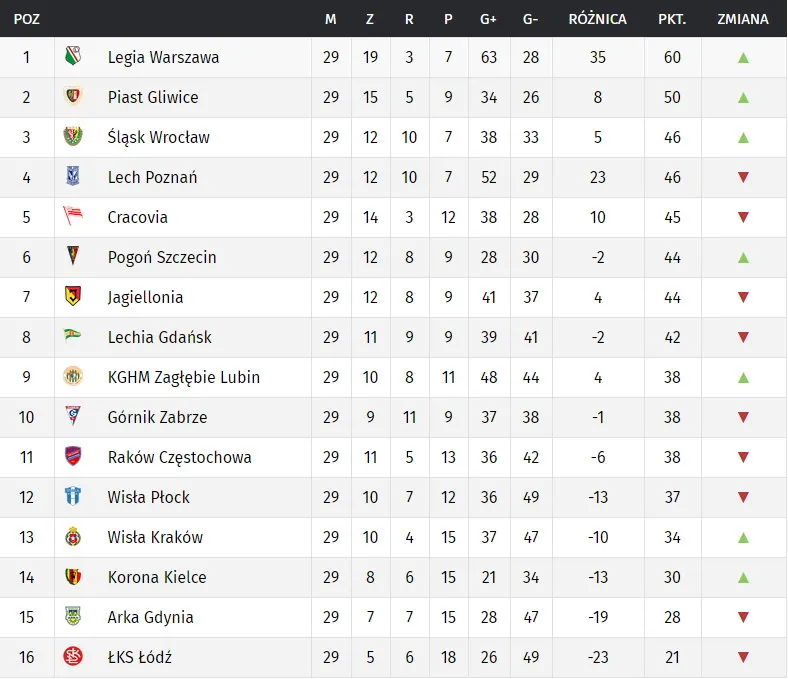Click Korona Kielce points value 30
The image size is (788, 679).
pyautogui.click(x=672, y=577)
